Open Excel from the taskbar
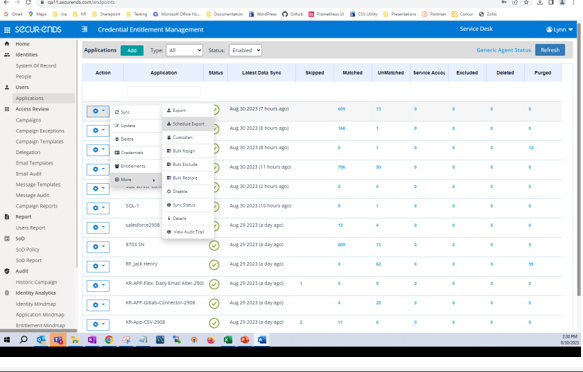583x372 pixels. (x=228, y=340)
